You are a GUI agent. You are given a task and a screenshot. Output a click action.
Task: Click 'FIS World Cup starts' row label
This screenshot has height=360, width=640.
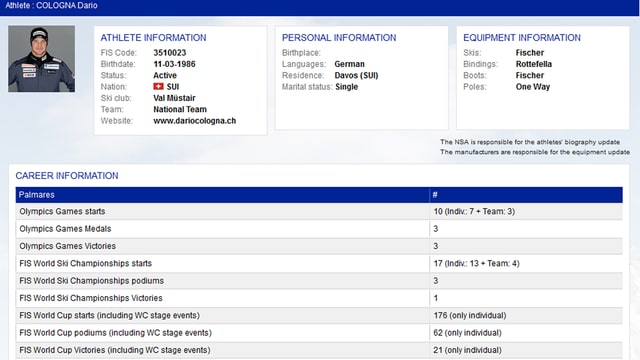109,316
